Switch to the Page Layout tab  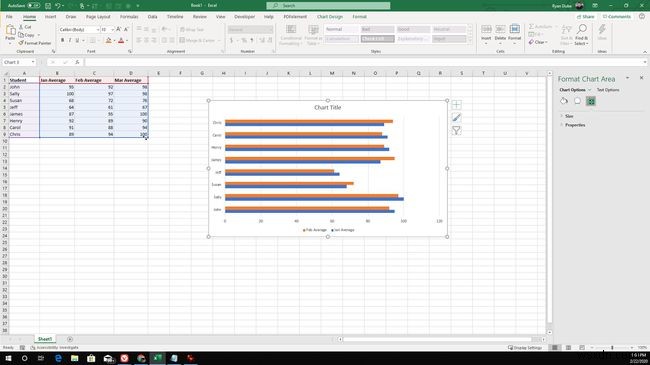(x=98, y=17)
